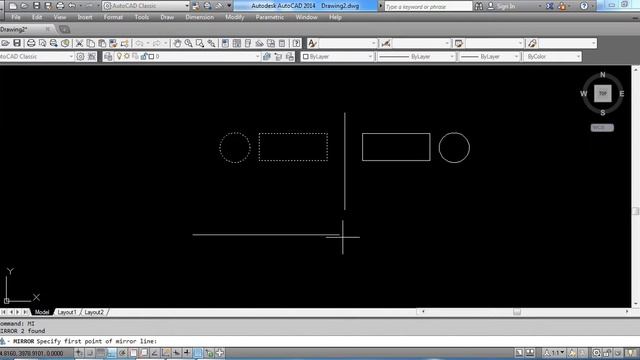The height and width of the screenshot is (360, 640).
Task: Click the Save icon in the quick access toolbar
Action: click(x=36, y=6)
